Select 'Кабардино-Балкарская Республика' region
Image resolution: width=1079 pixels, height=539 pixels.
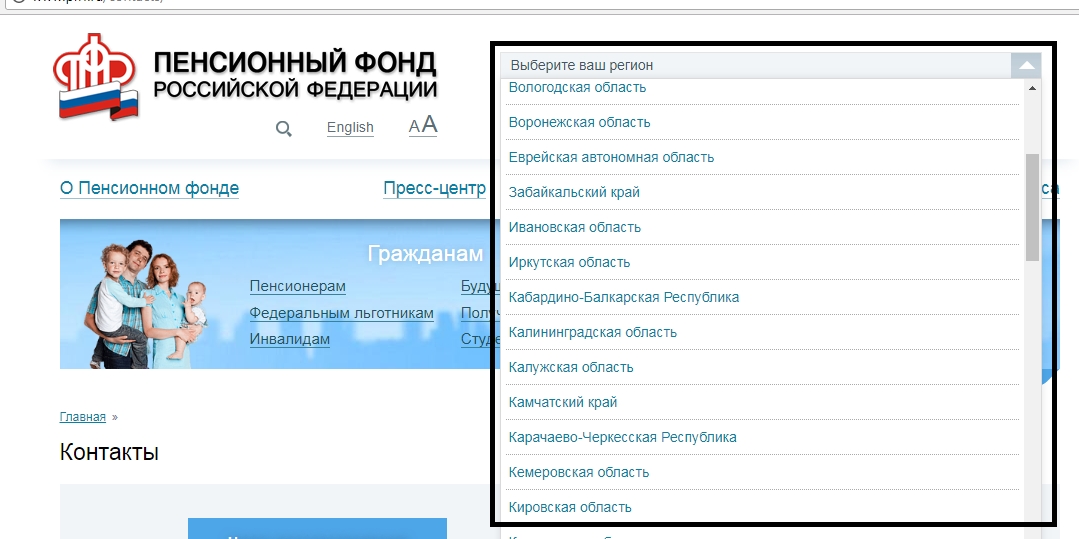[623, 297]
